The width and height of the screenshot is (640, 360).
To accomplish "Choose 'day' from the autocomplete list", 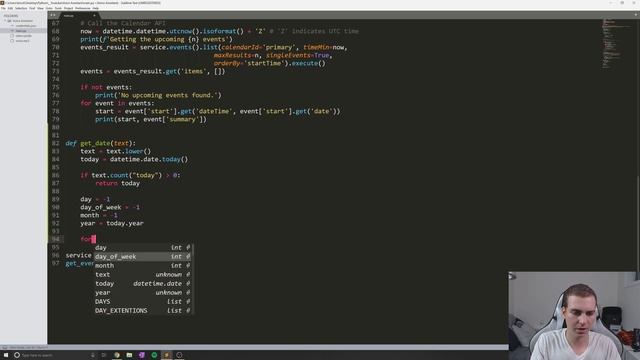I will click(x=142, y=247).
